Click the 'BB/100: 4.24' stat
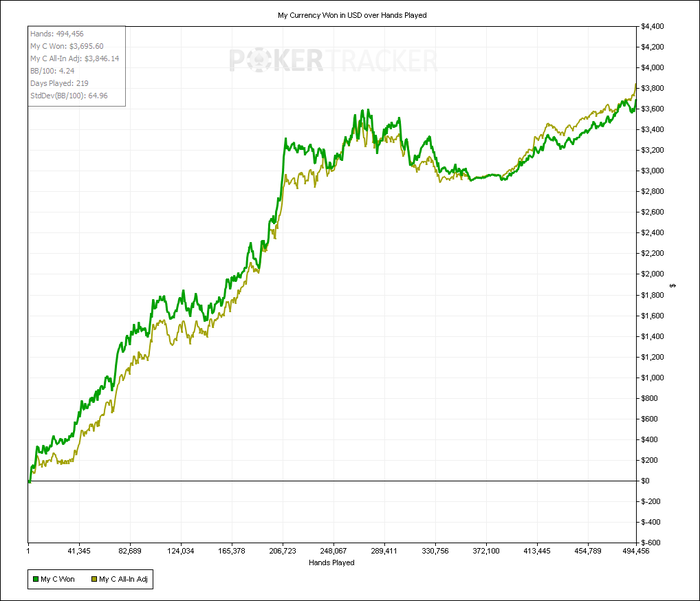 pos(52,71)
